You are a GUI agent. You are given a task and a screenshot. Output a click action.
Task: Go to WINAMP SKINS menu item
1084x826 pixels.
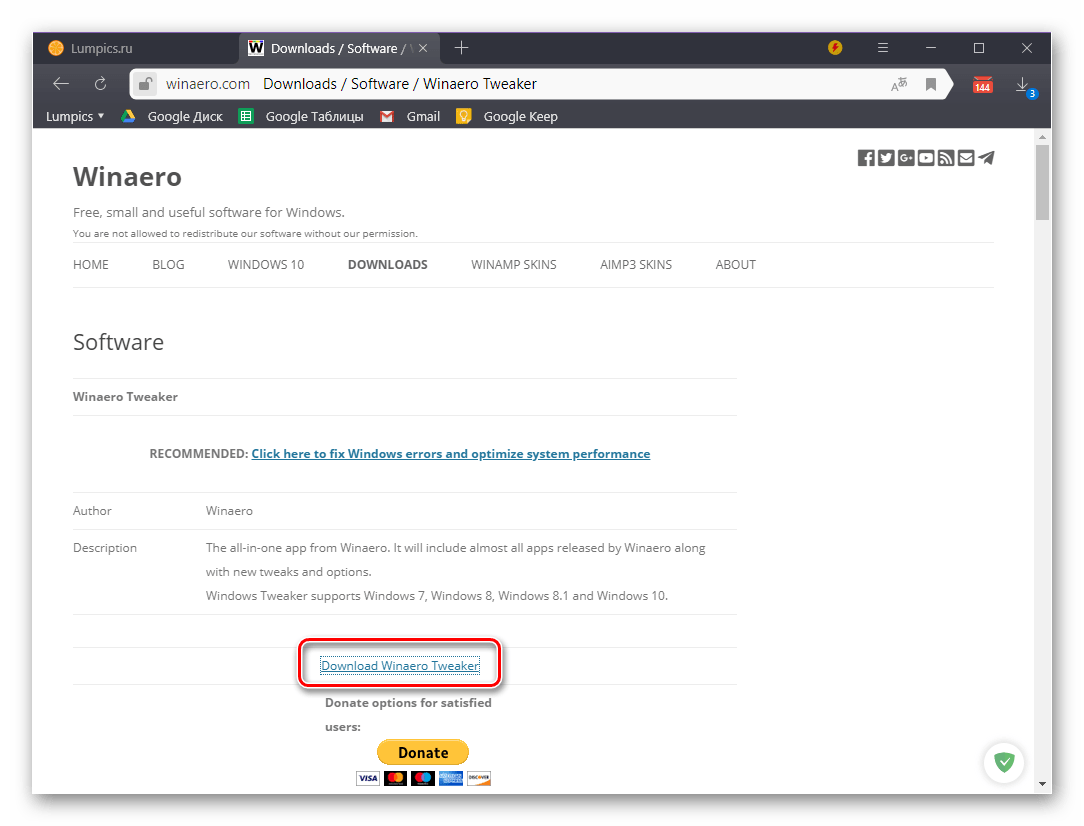tap(513, 265)
